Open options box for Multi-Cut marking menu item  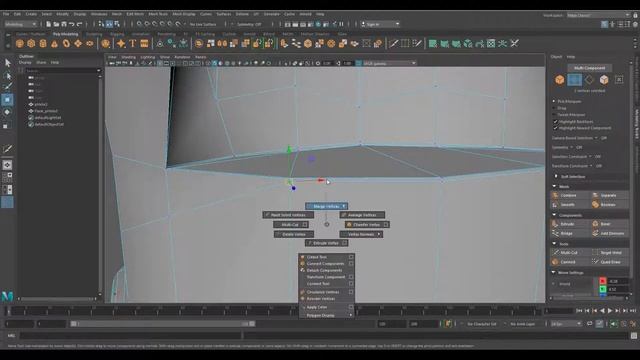pyautogui.click(x=305, y=224)
